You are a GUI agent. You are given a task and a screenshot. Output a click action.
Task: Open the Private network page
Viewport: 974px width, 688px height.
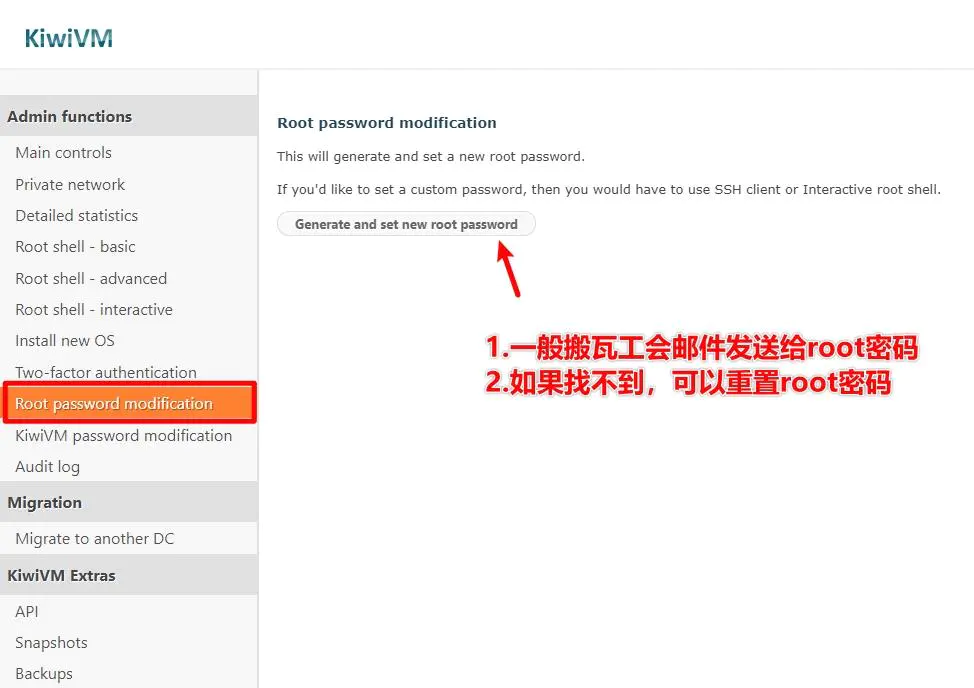click(70, 184)
